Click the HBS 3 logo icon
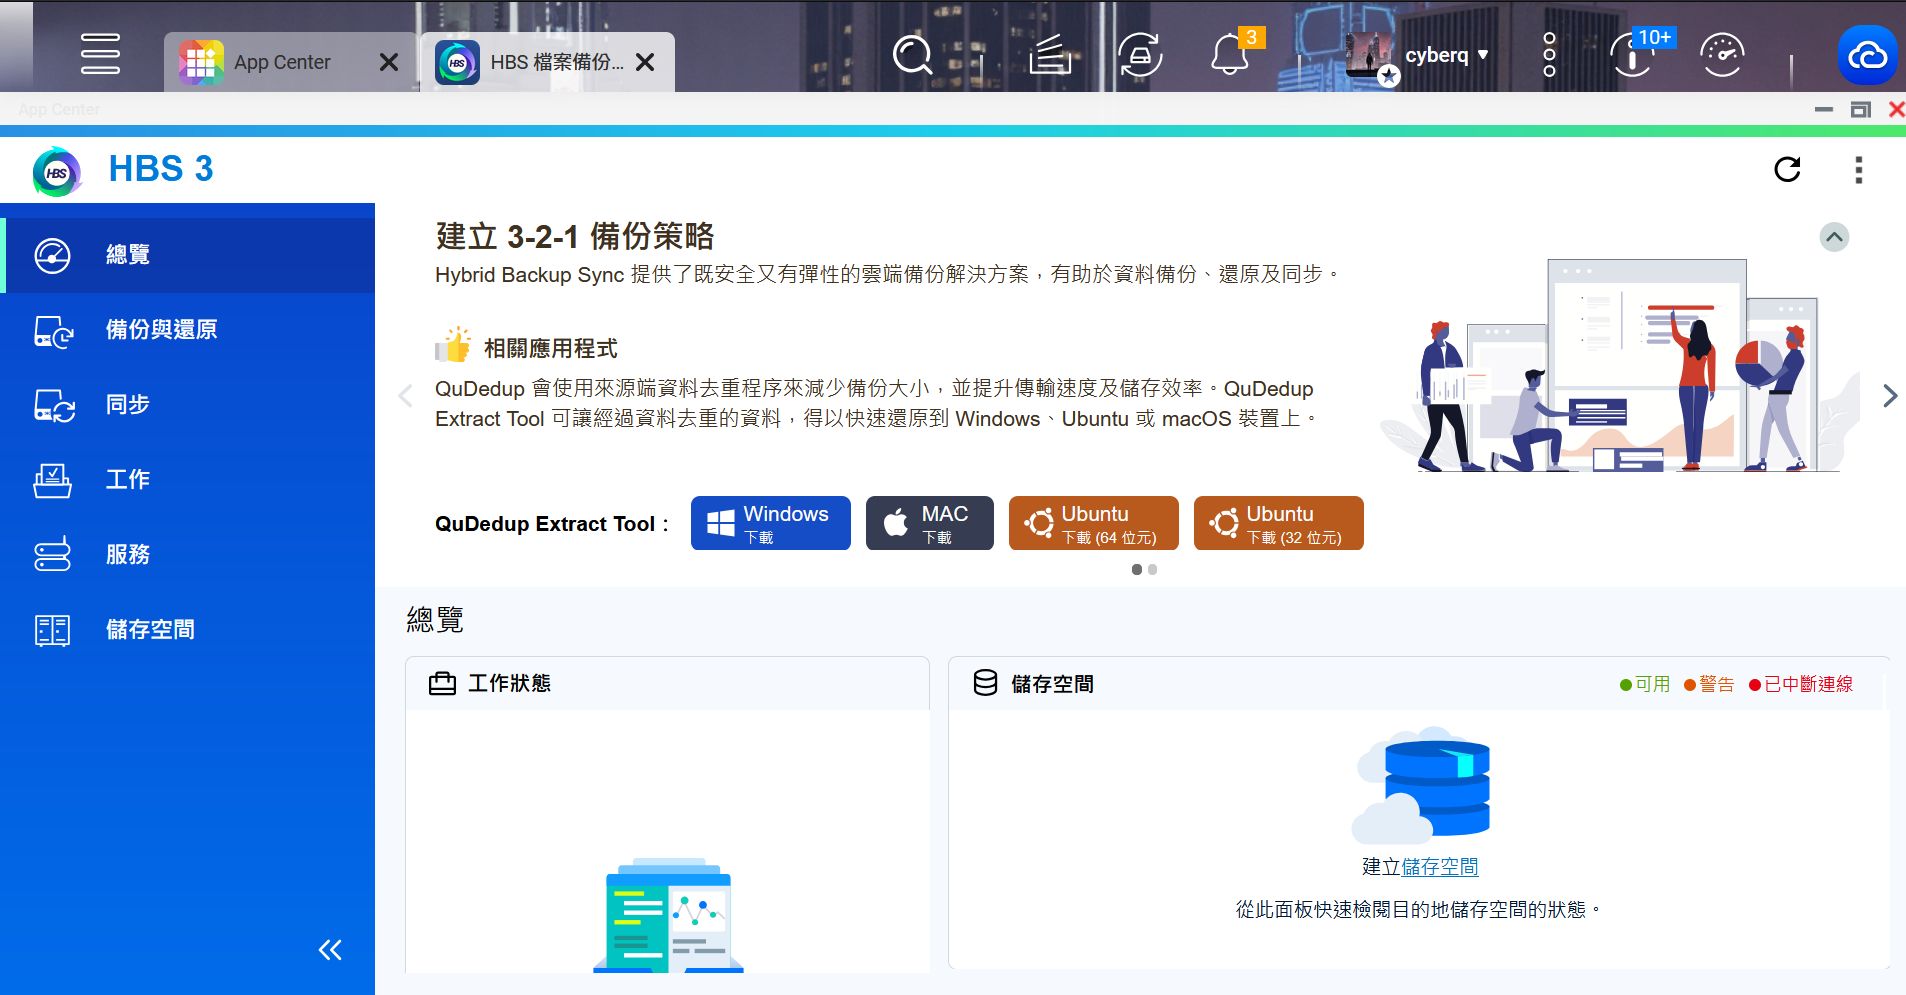 [57, 171]
